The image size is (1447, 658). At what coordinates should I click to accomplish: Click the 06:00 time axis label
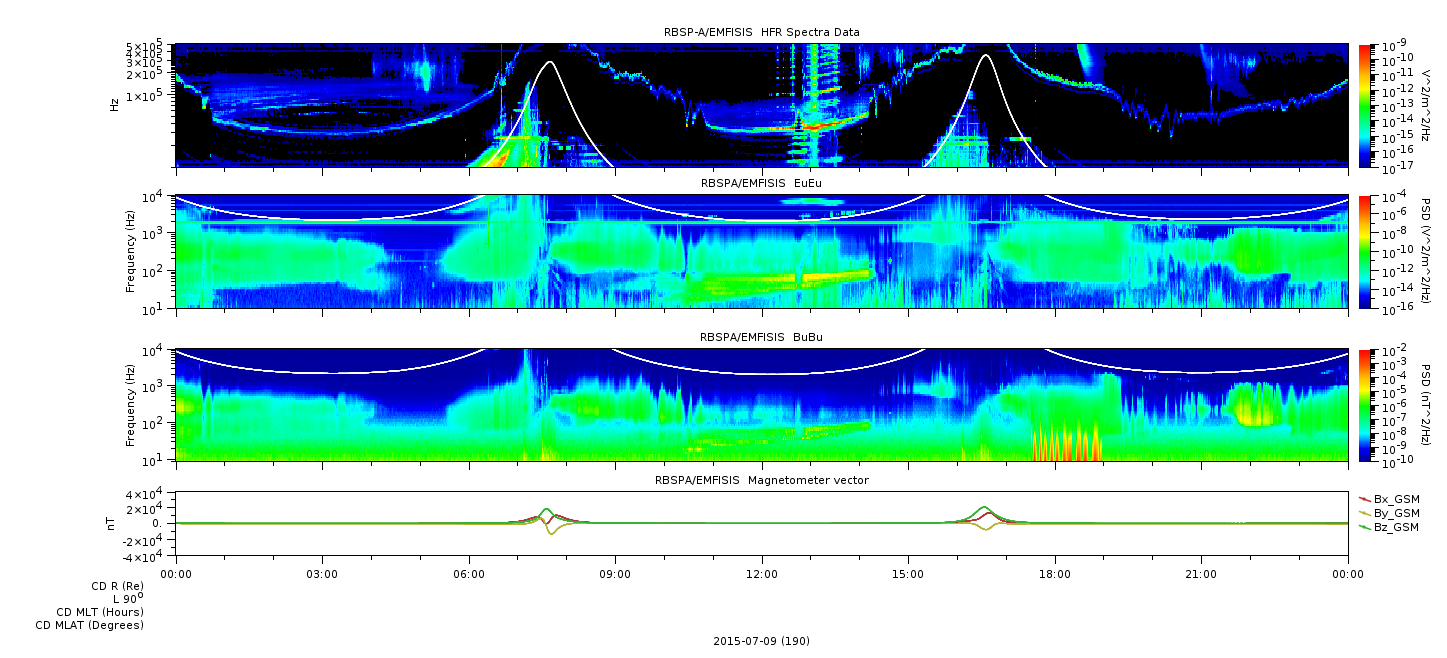468,574
